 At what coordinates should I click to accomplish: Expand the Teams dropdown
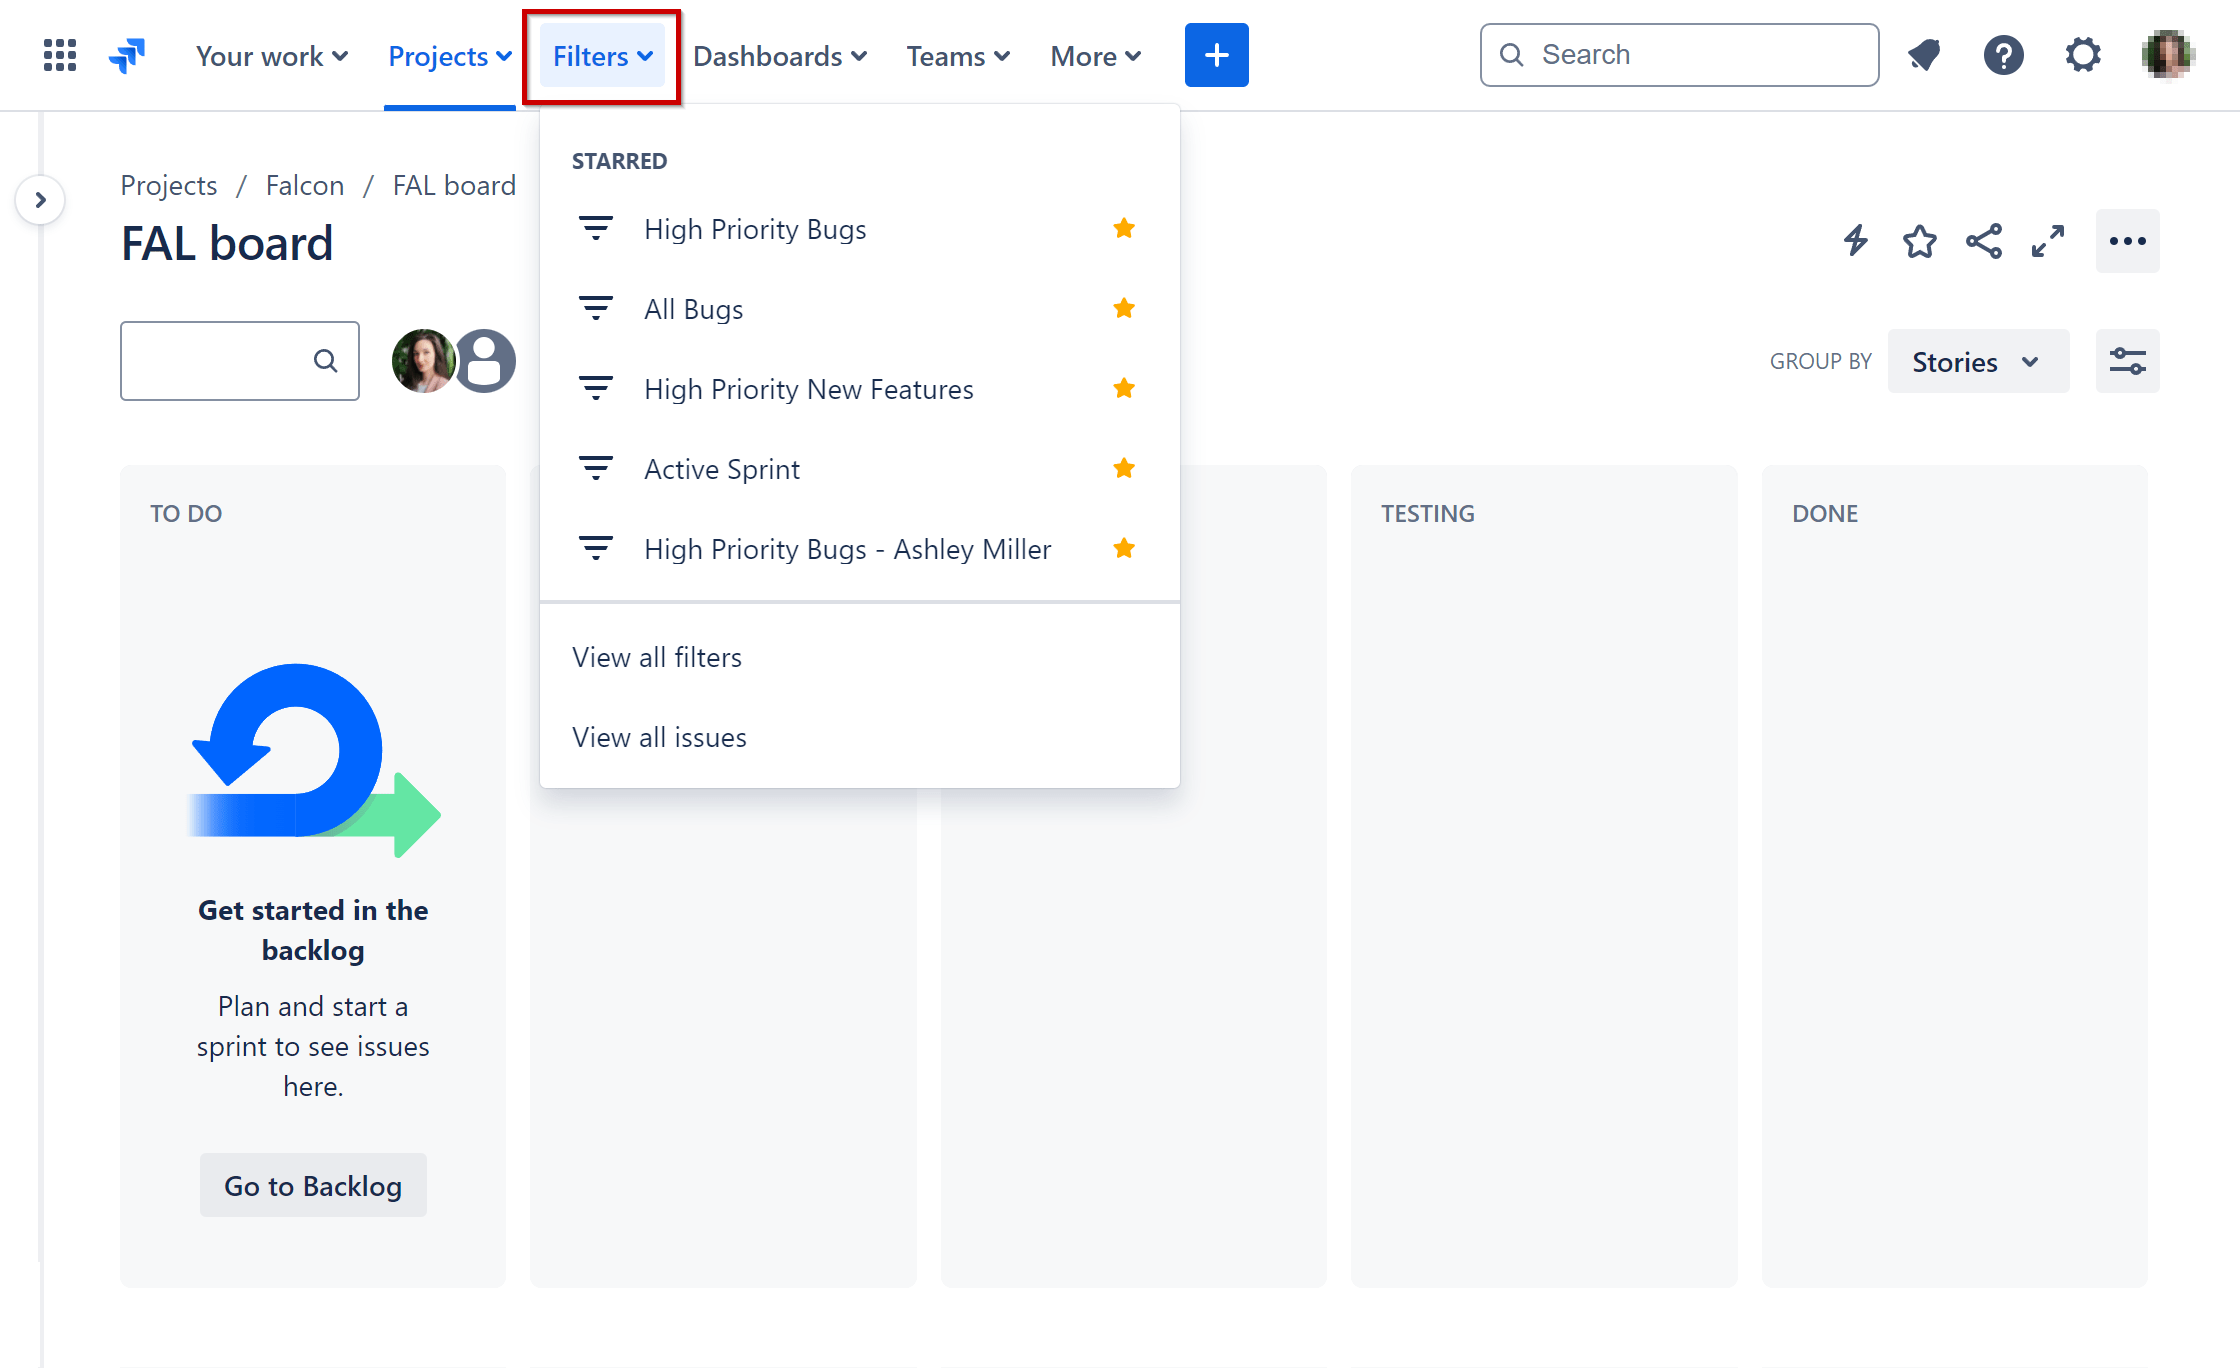coord(957,55)
